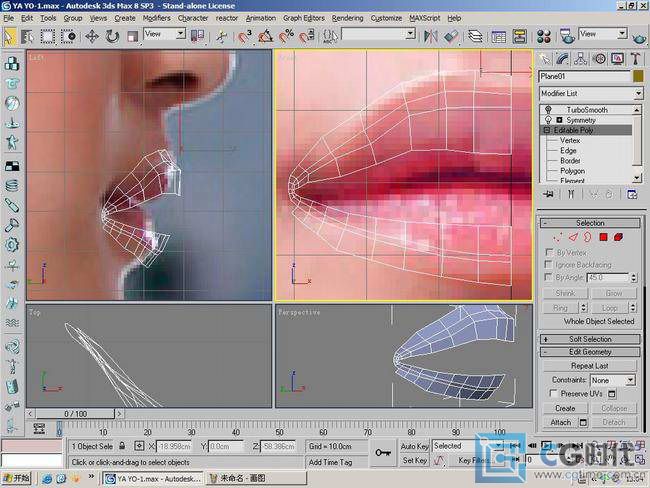
Task: Open Material Editor spheres icon
Action: (543, 36)
